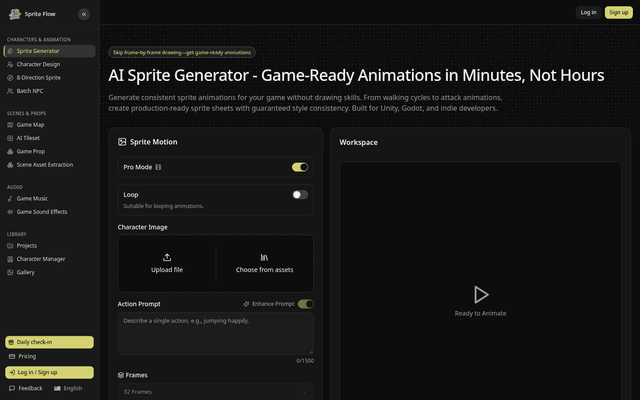
Task: Click the Sprite Flow logo icon
Action: [15, 14]
